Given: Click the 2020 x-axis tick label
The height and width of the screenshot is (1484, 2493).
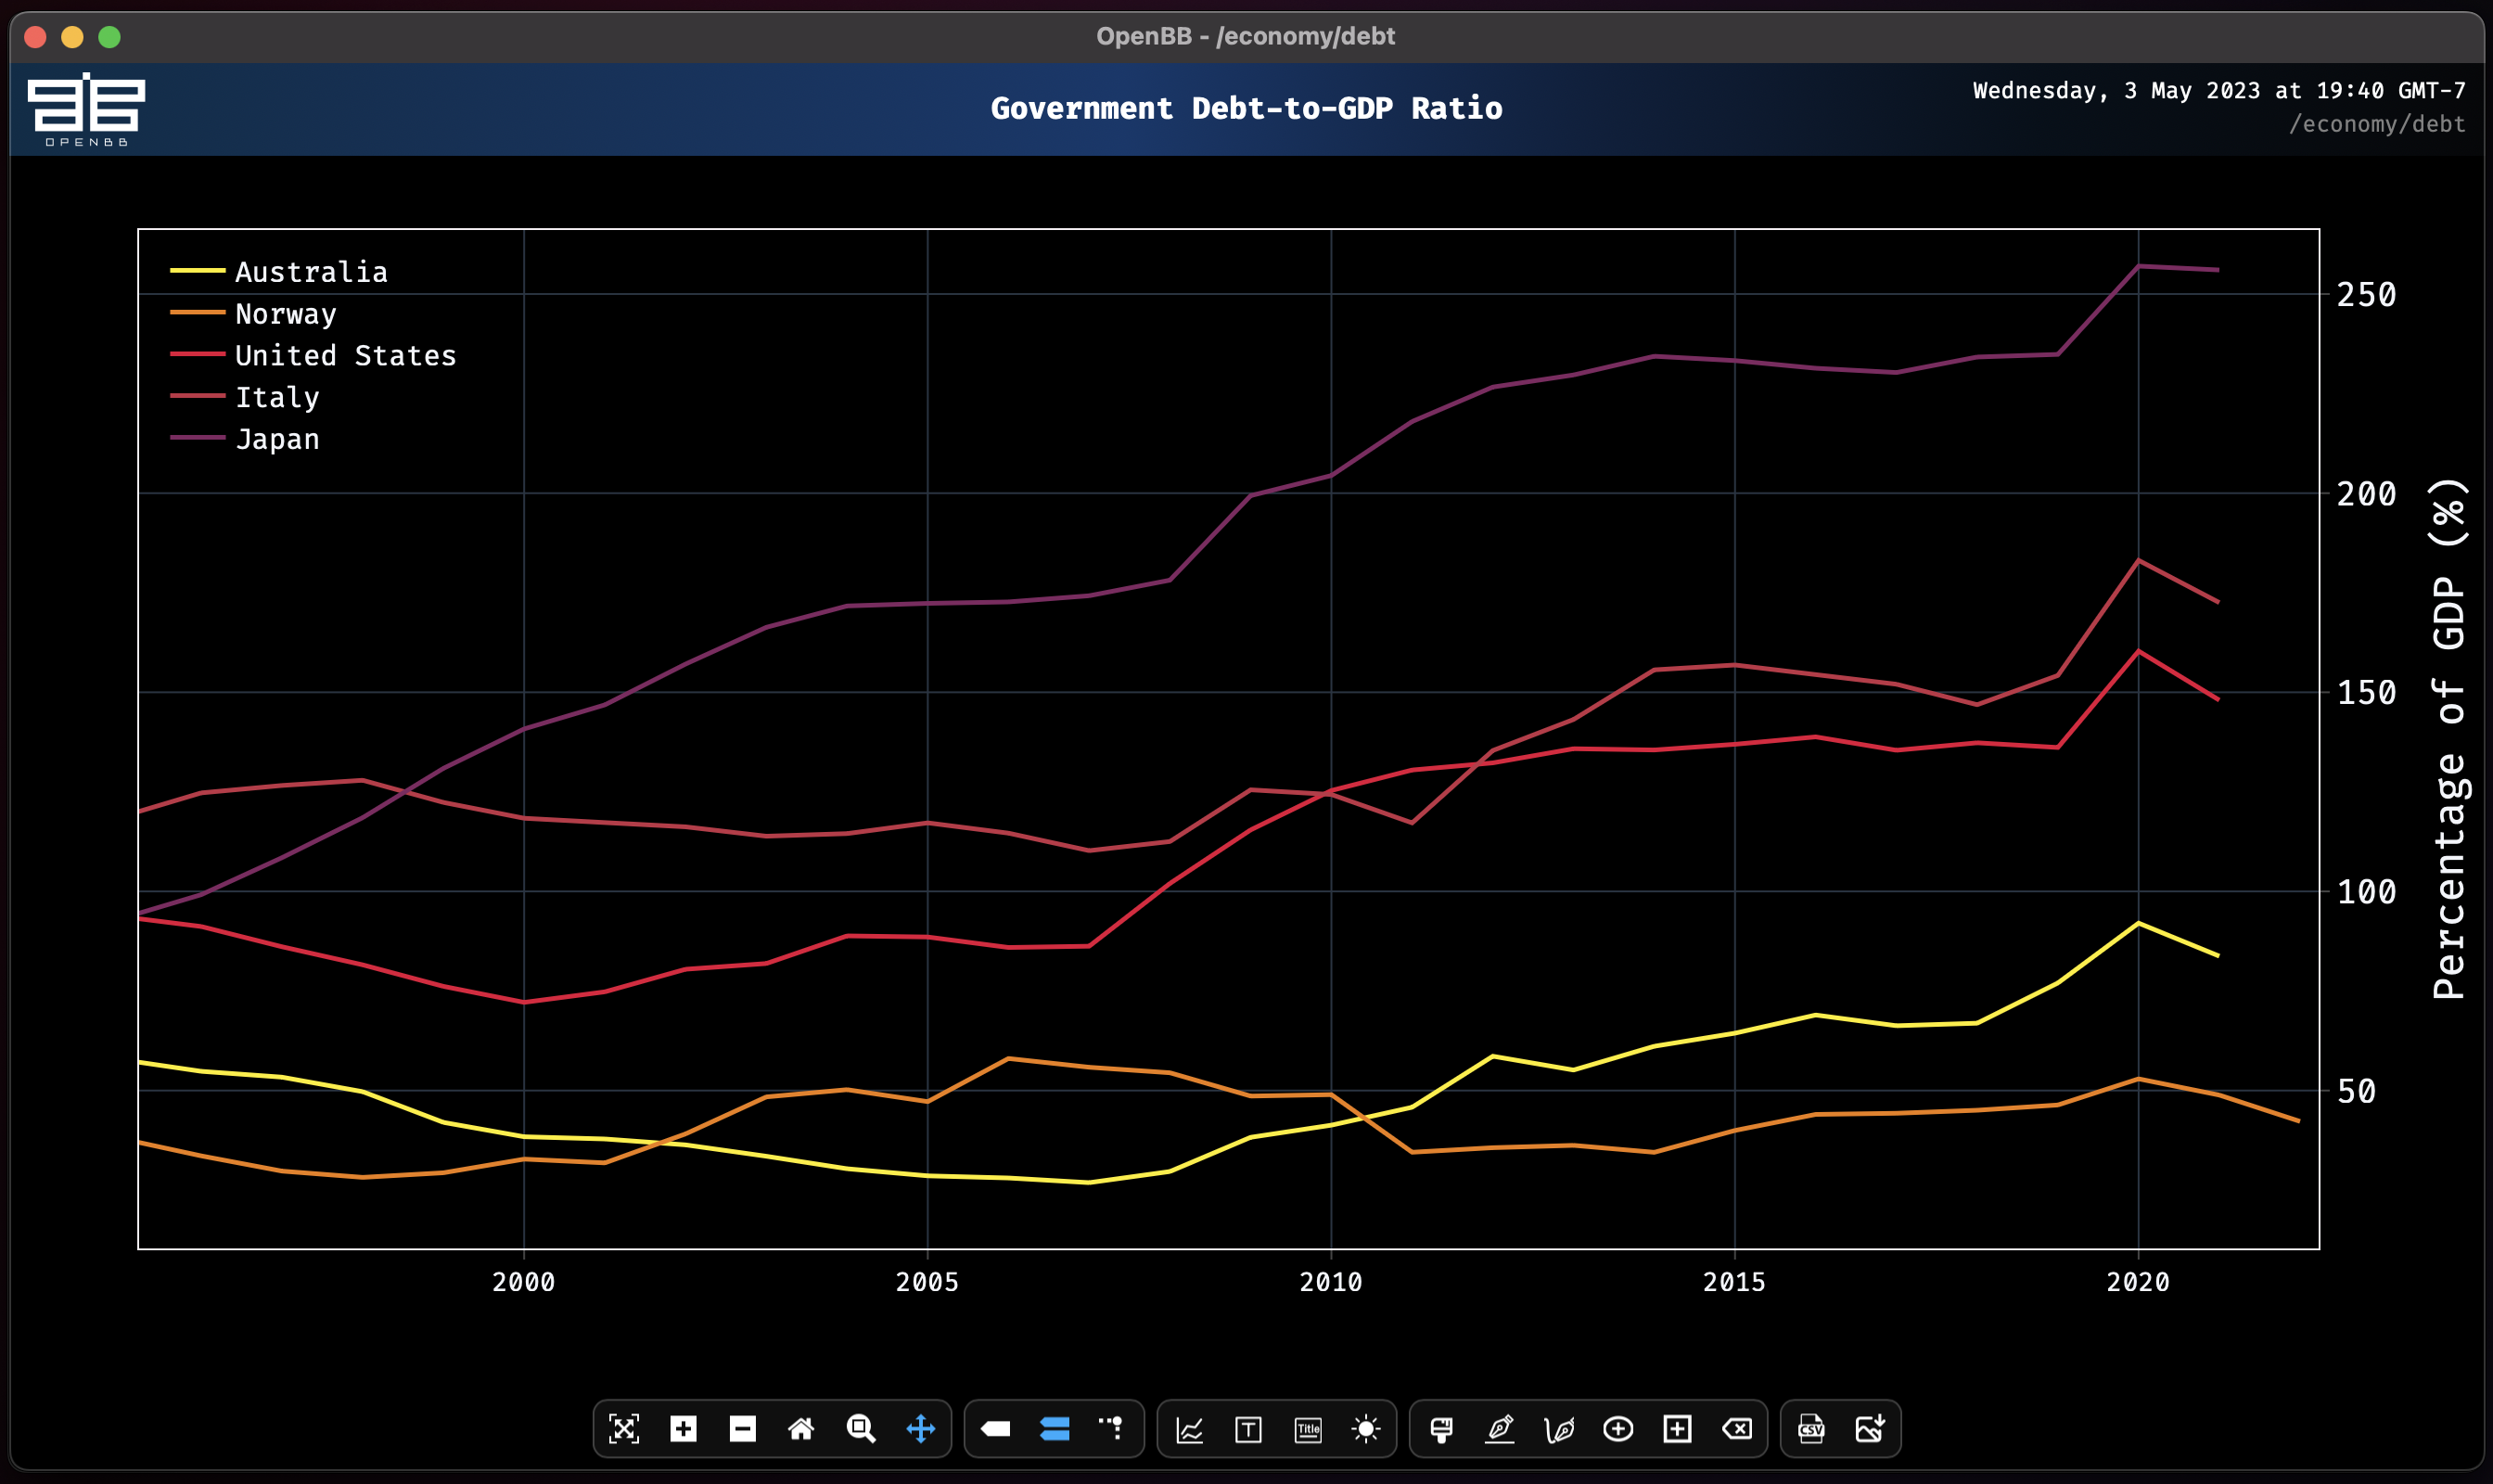Looking at the screenshot, I should tap(2138, 1282).
